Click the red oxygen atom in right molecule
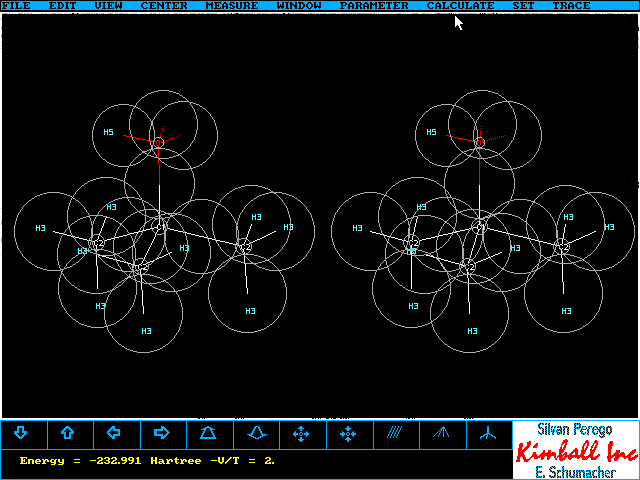 point(480,143)
